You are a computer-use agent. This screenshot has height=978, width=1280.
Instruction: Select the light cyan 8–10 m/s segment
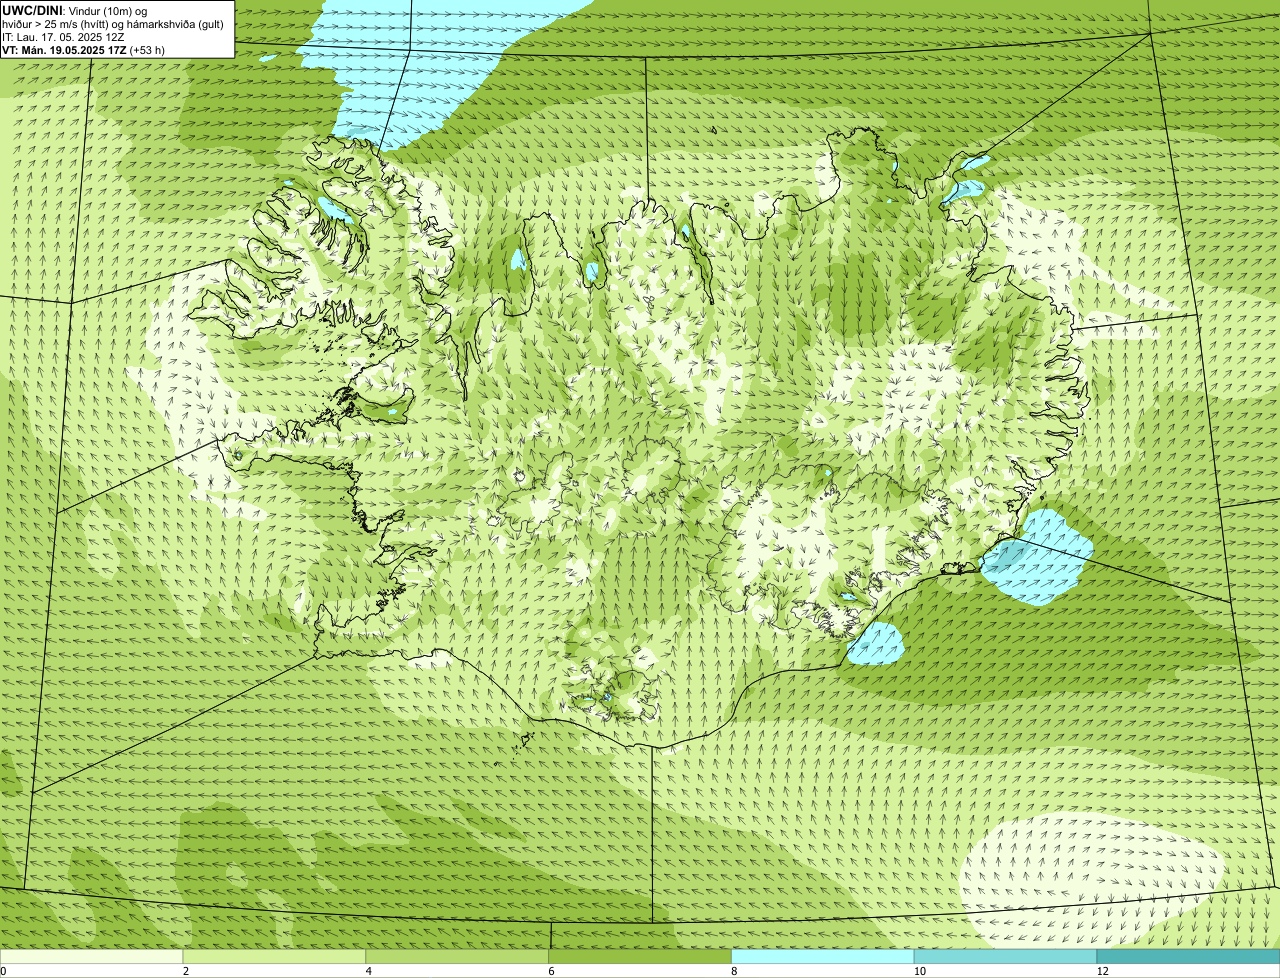(x=823, y=957)
